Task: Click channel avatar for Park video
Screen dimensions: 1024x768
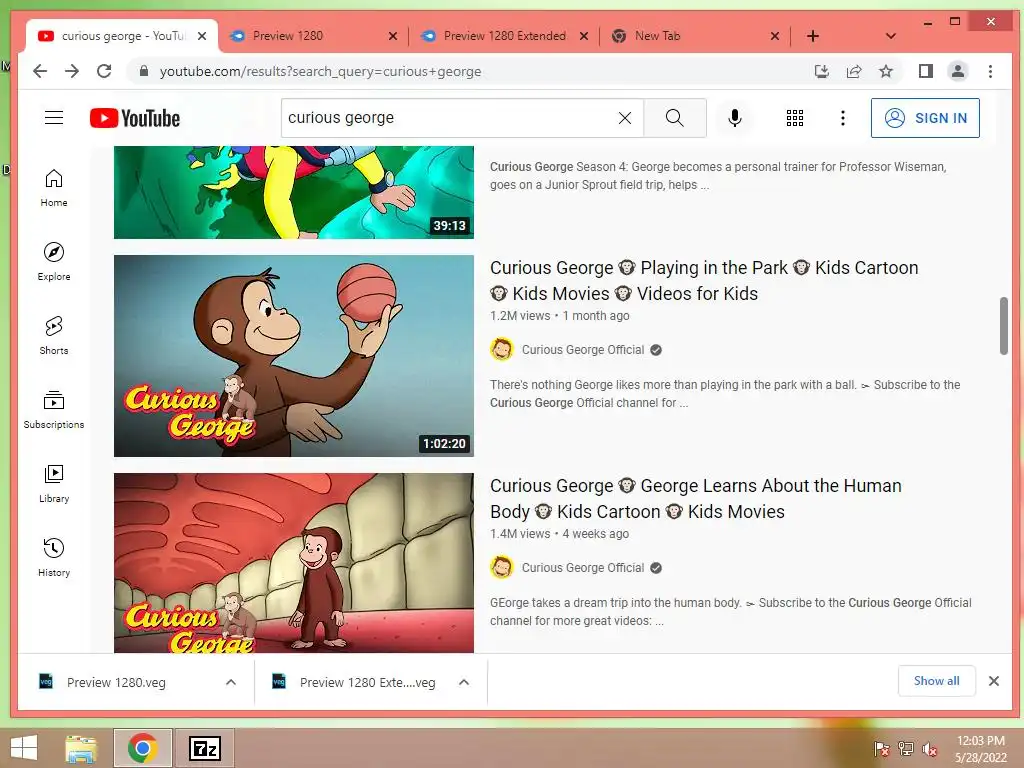Action: click(502, 349)
